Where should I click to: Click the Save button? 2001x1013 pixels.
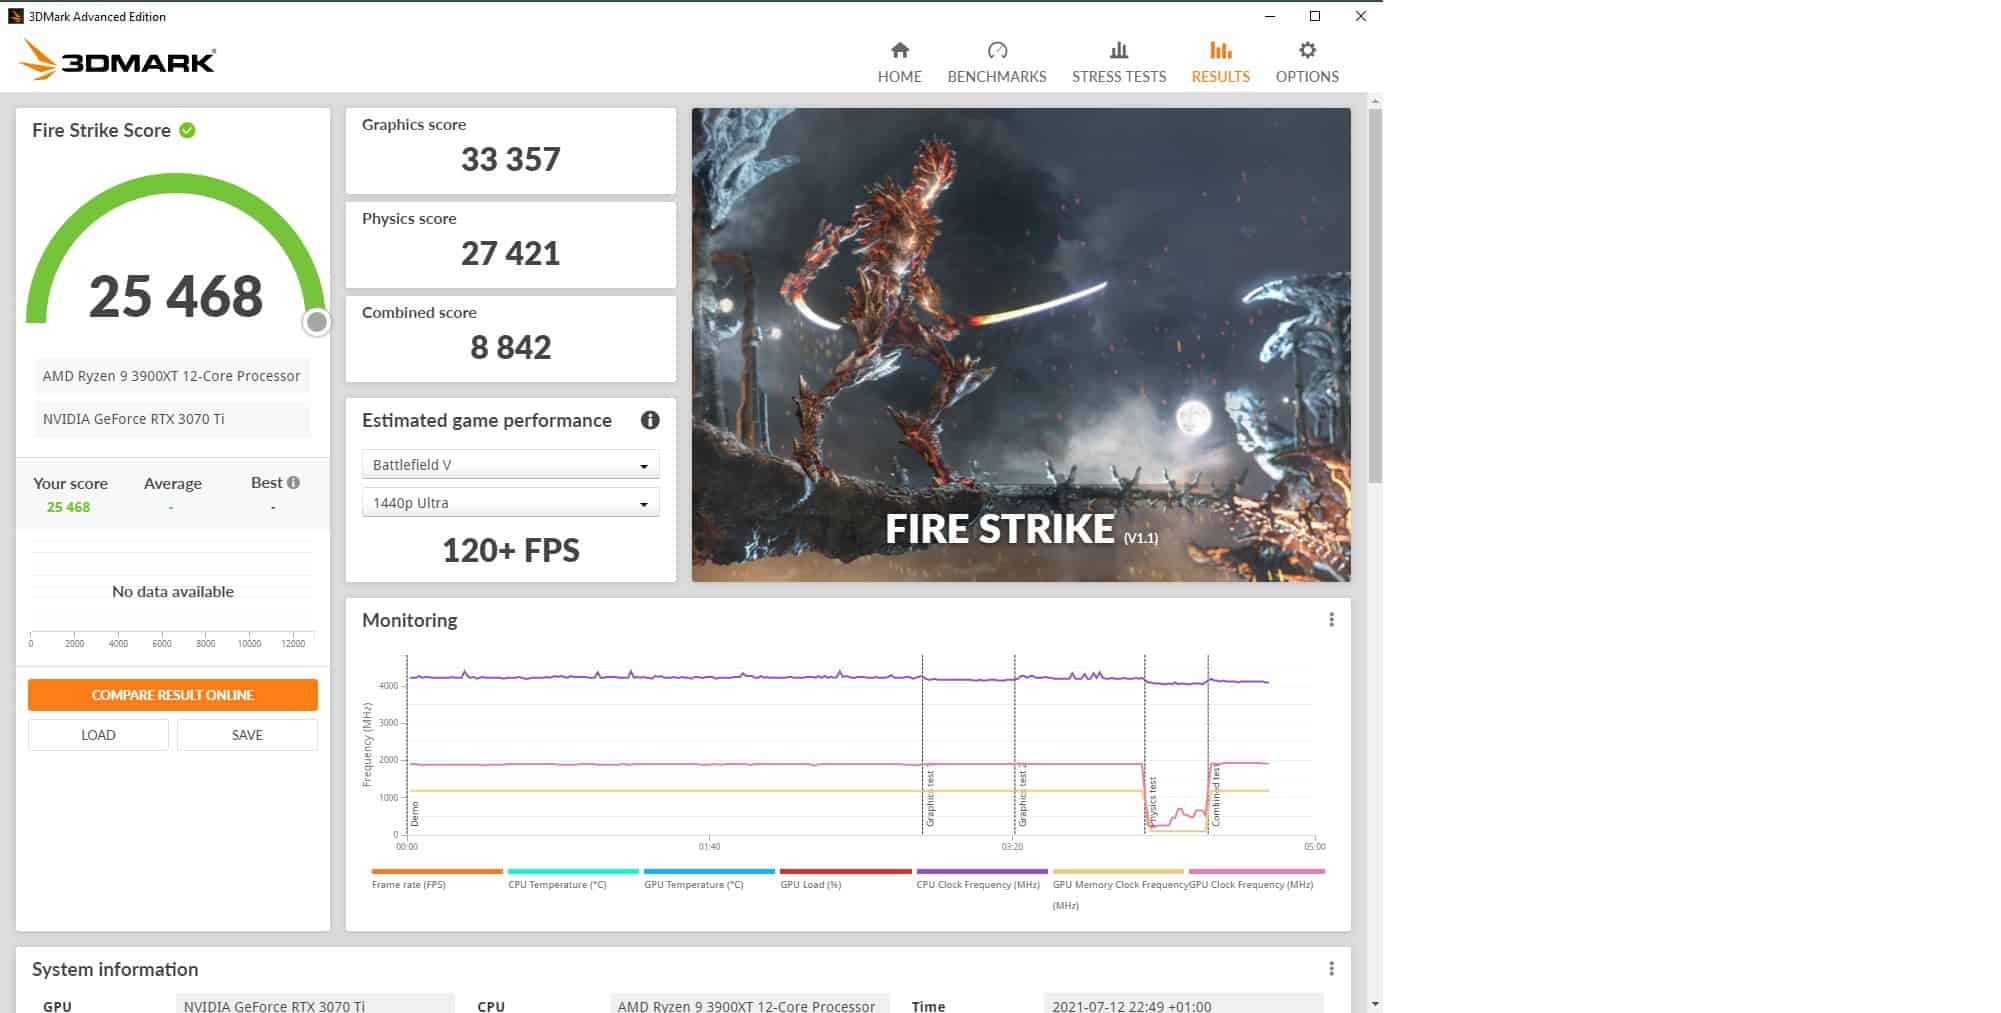point(247,735)
